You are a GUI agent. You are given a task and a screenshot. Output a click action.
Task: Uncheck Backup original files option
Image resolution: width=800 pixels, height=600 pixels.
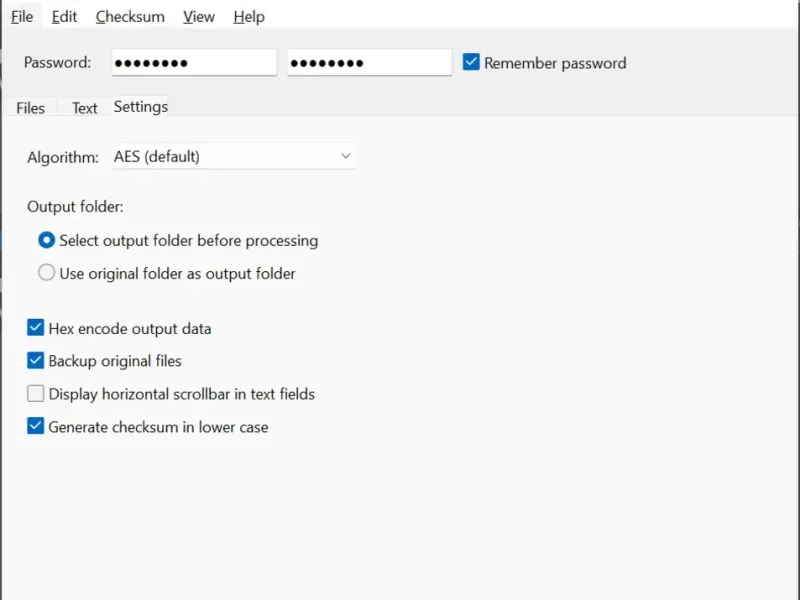36,361
